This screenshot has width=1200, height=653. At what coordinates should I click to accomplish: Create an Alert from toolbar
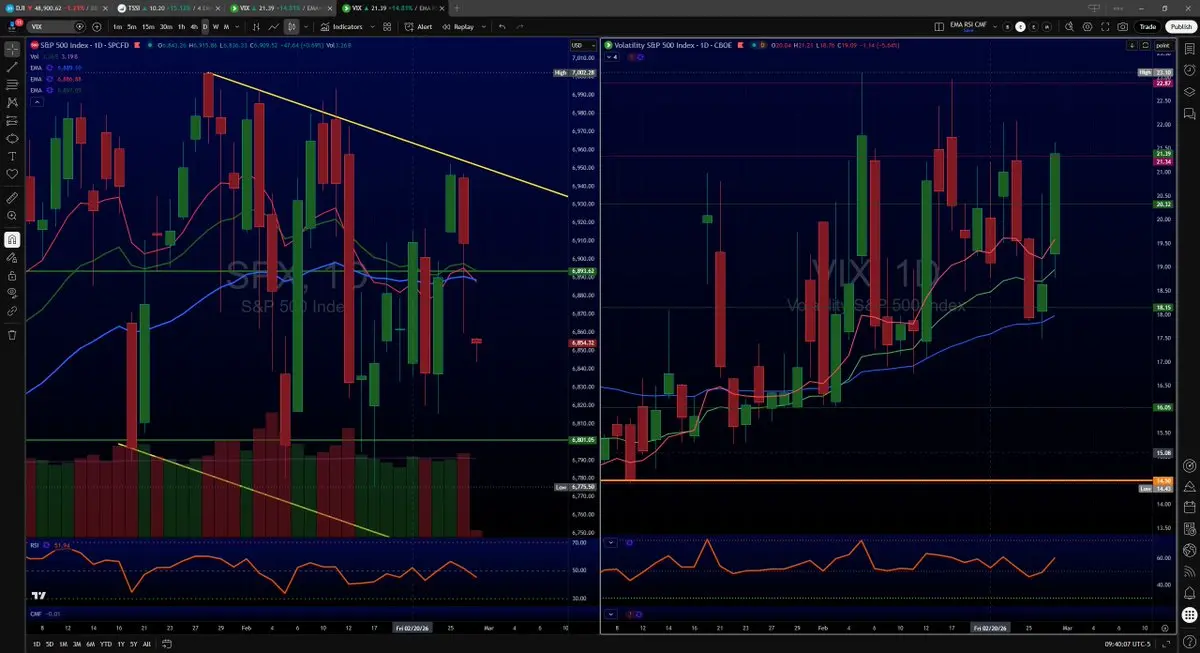click(420, 26)
